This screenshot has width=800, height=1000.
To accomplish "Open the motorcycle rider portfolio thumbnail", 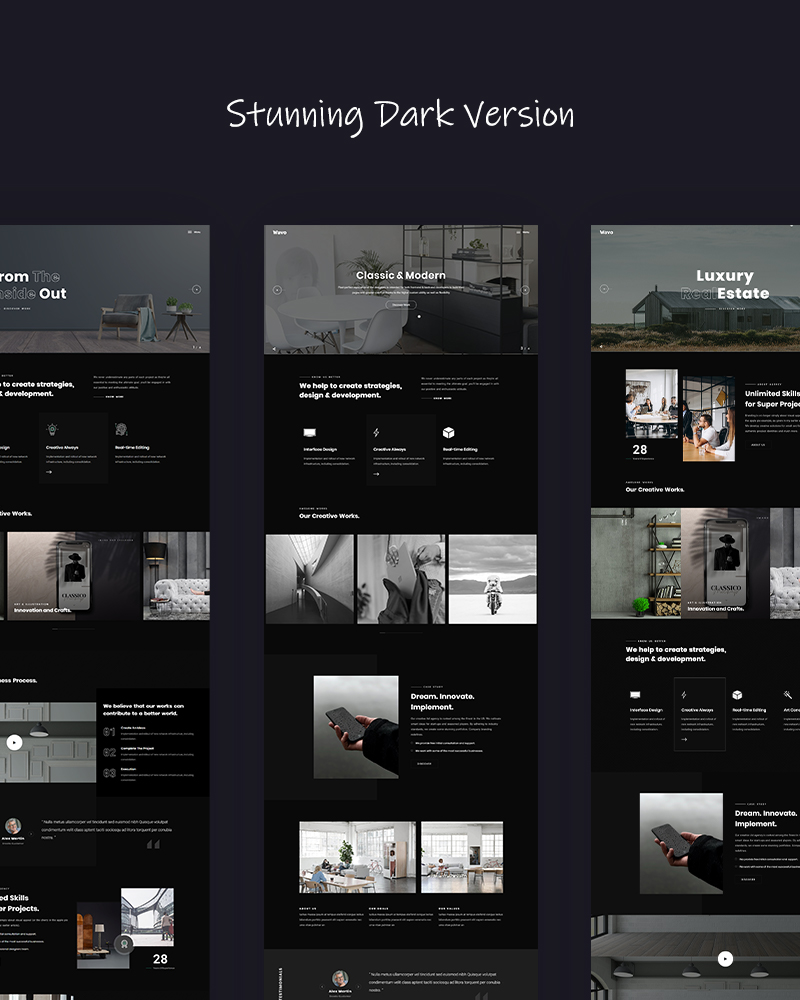I will (492, 579).
